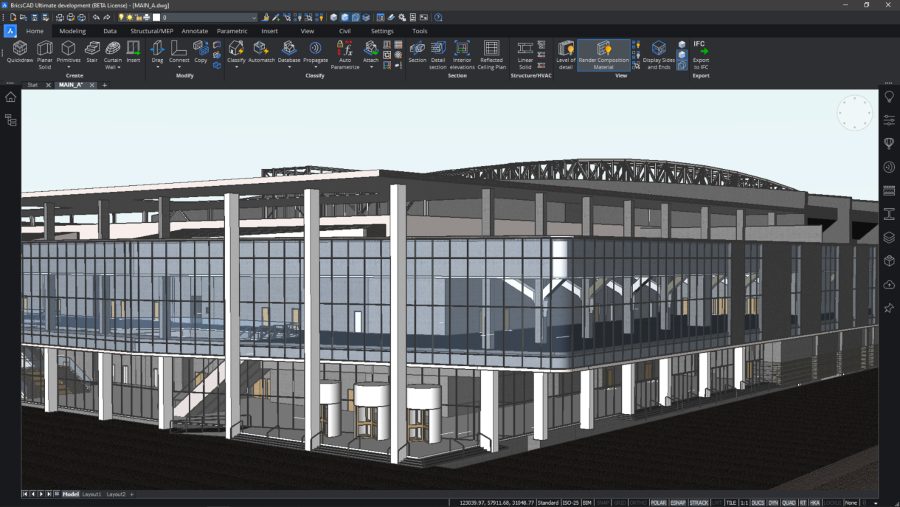Select the Display Sides and Ends tool
900x507 pixels.
658,52
